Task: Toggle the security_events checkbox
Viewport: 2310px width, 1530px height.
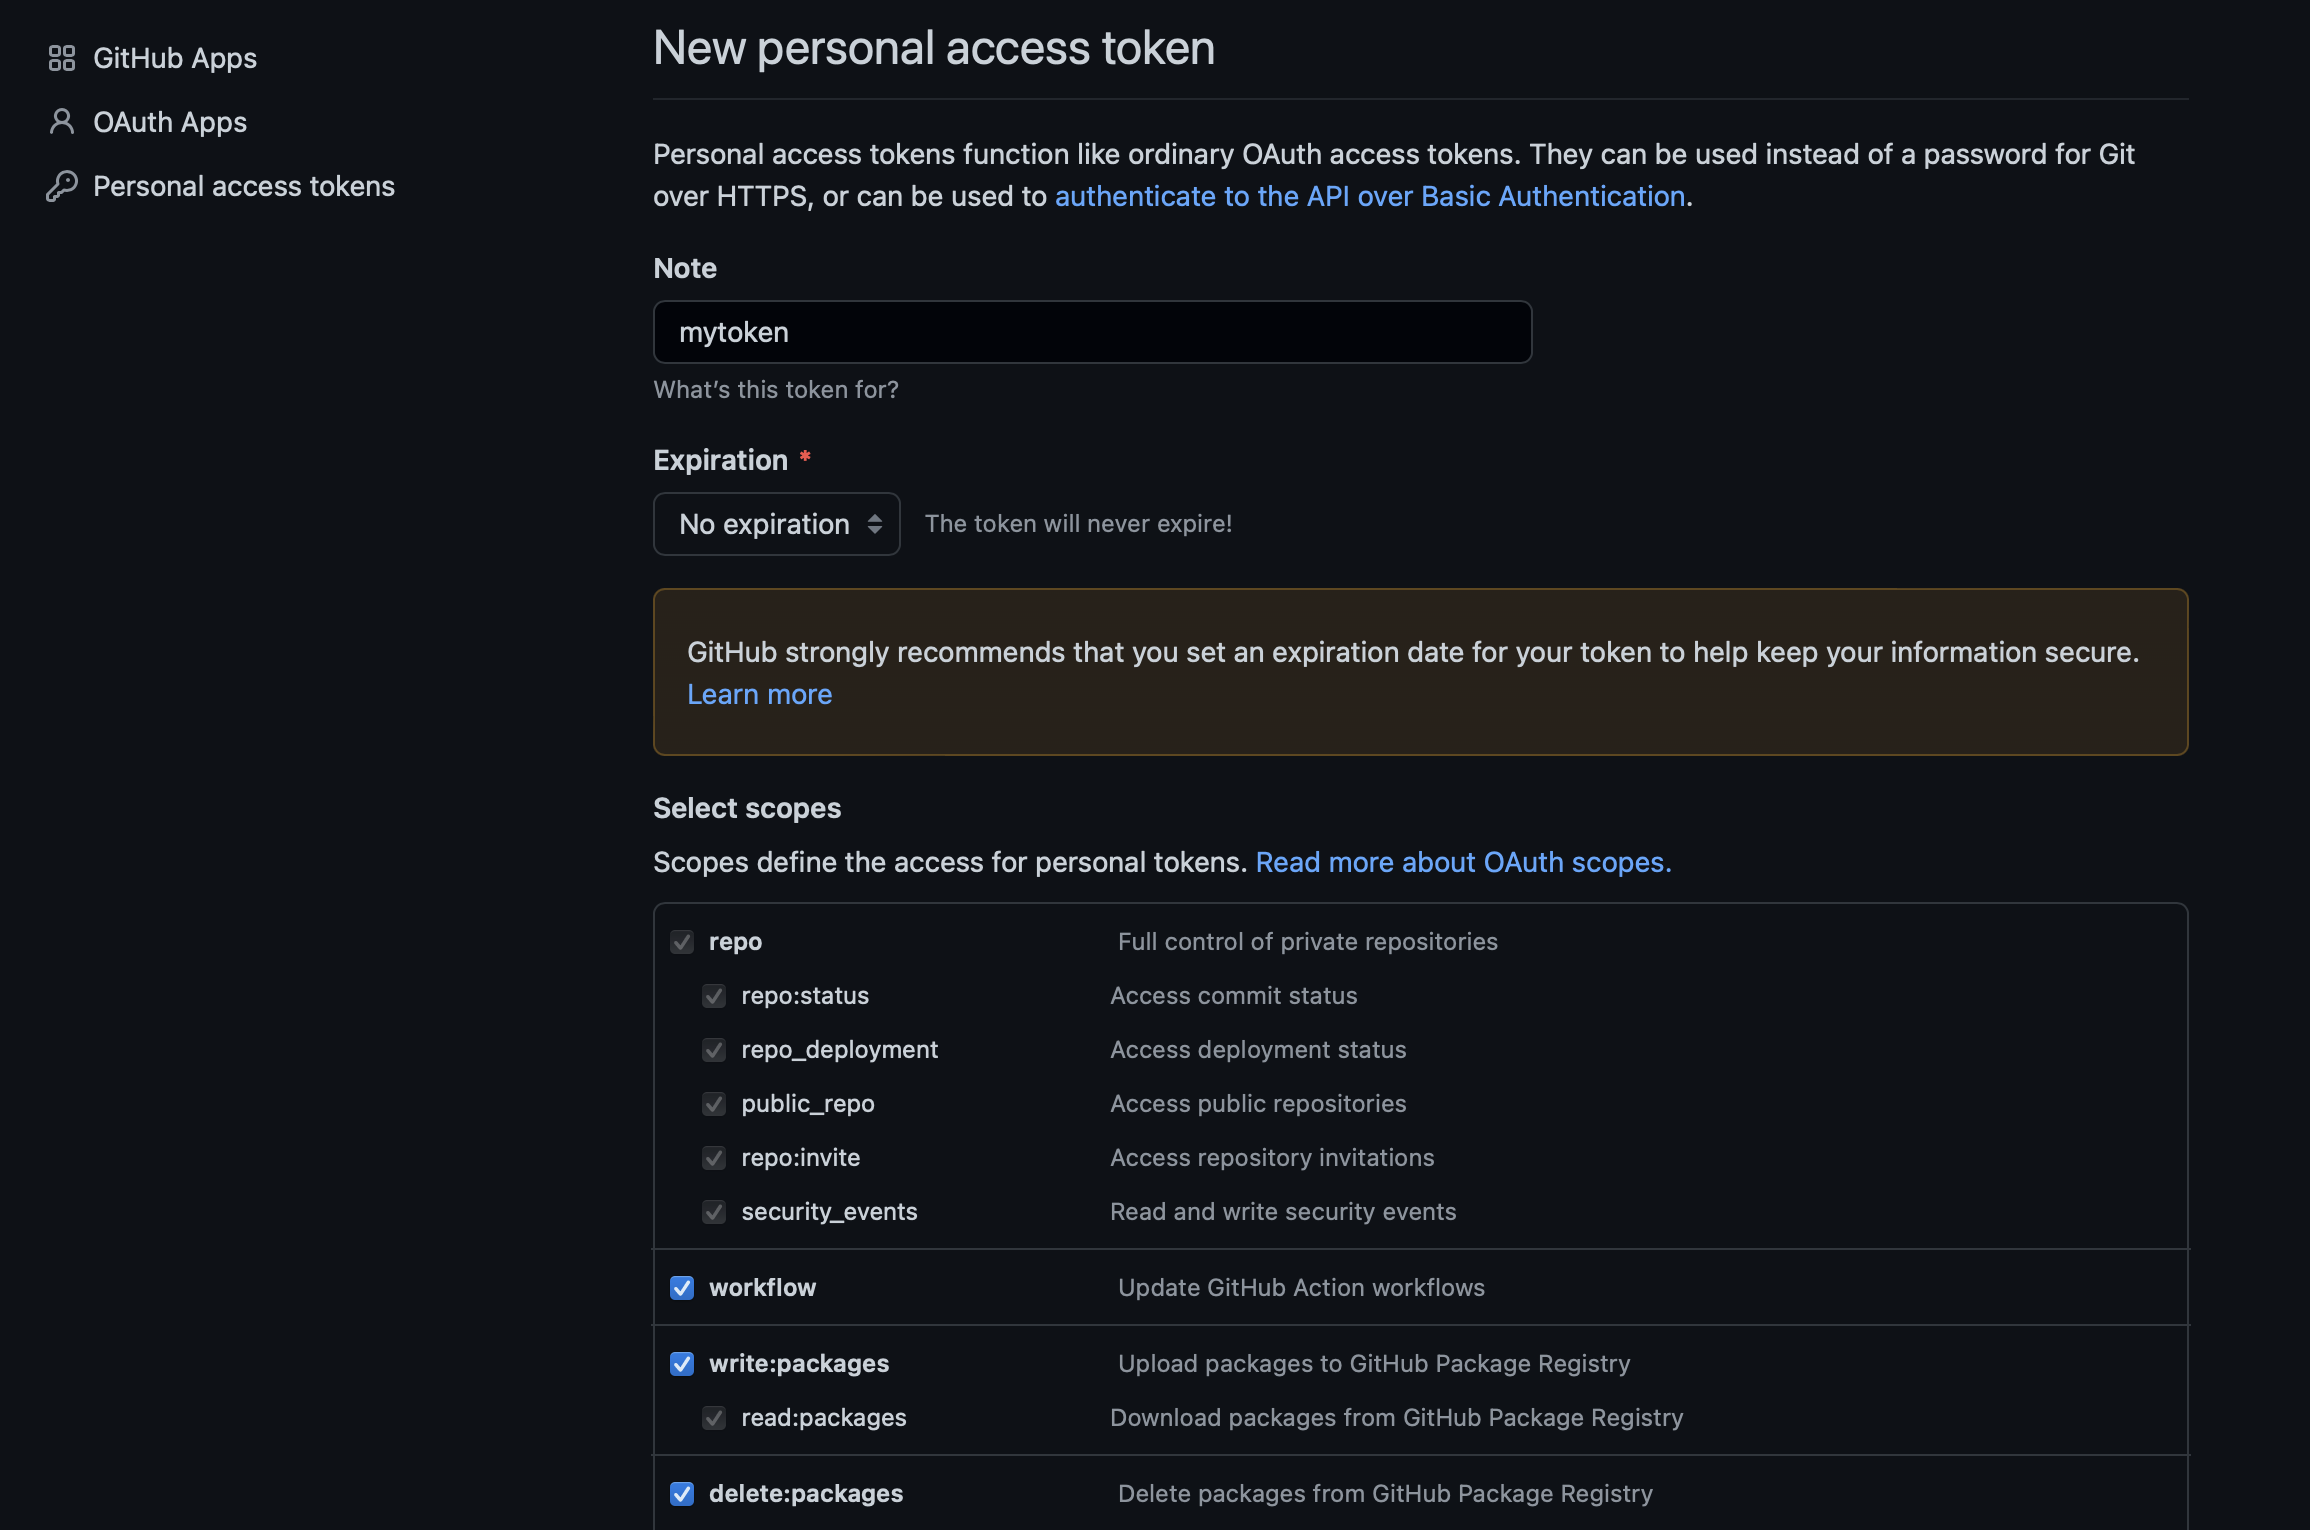Action: pyautogui.click(x=714, y=1212)
